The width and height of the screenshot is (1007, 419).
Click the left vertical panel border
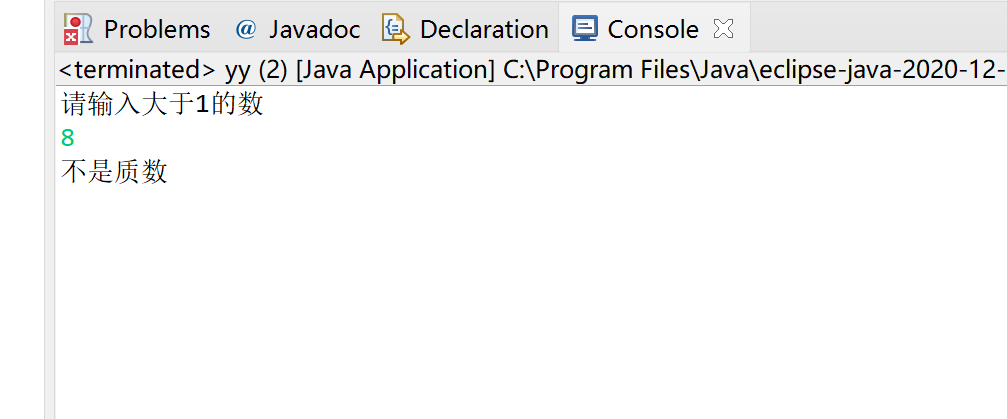(49, 250)
